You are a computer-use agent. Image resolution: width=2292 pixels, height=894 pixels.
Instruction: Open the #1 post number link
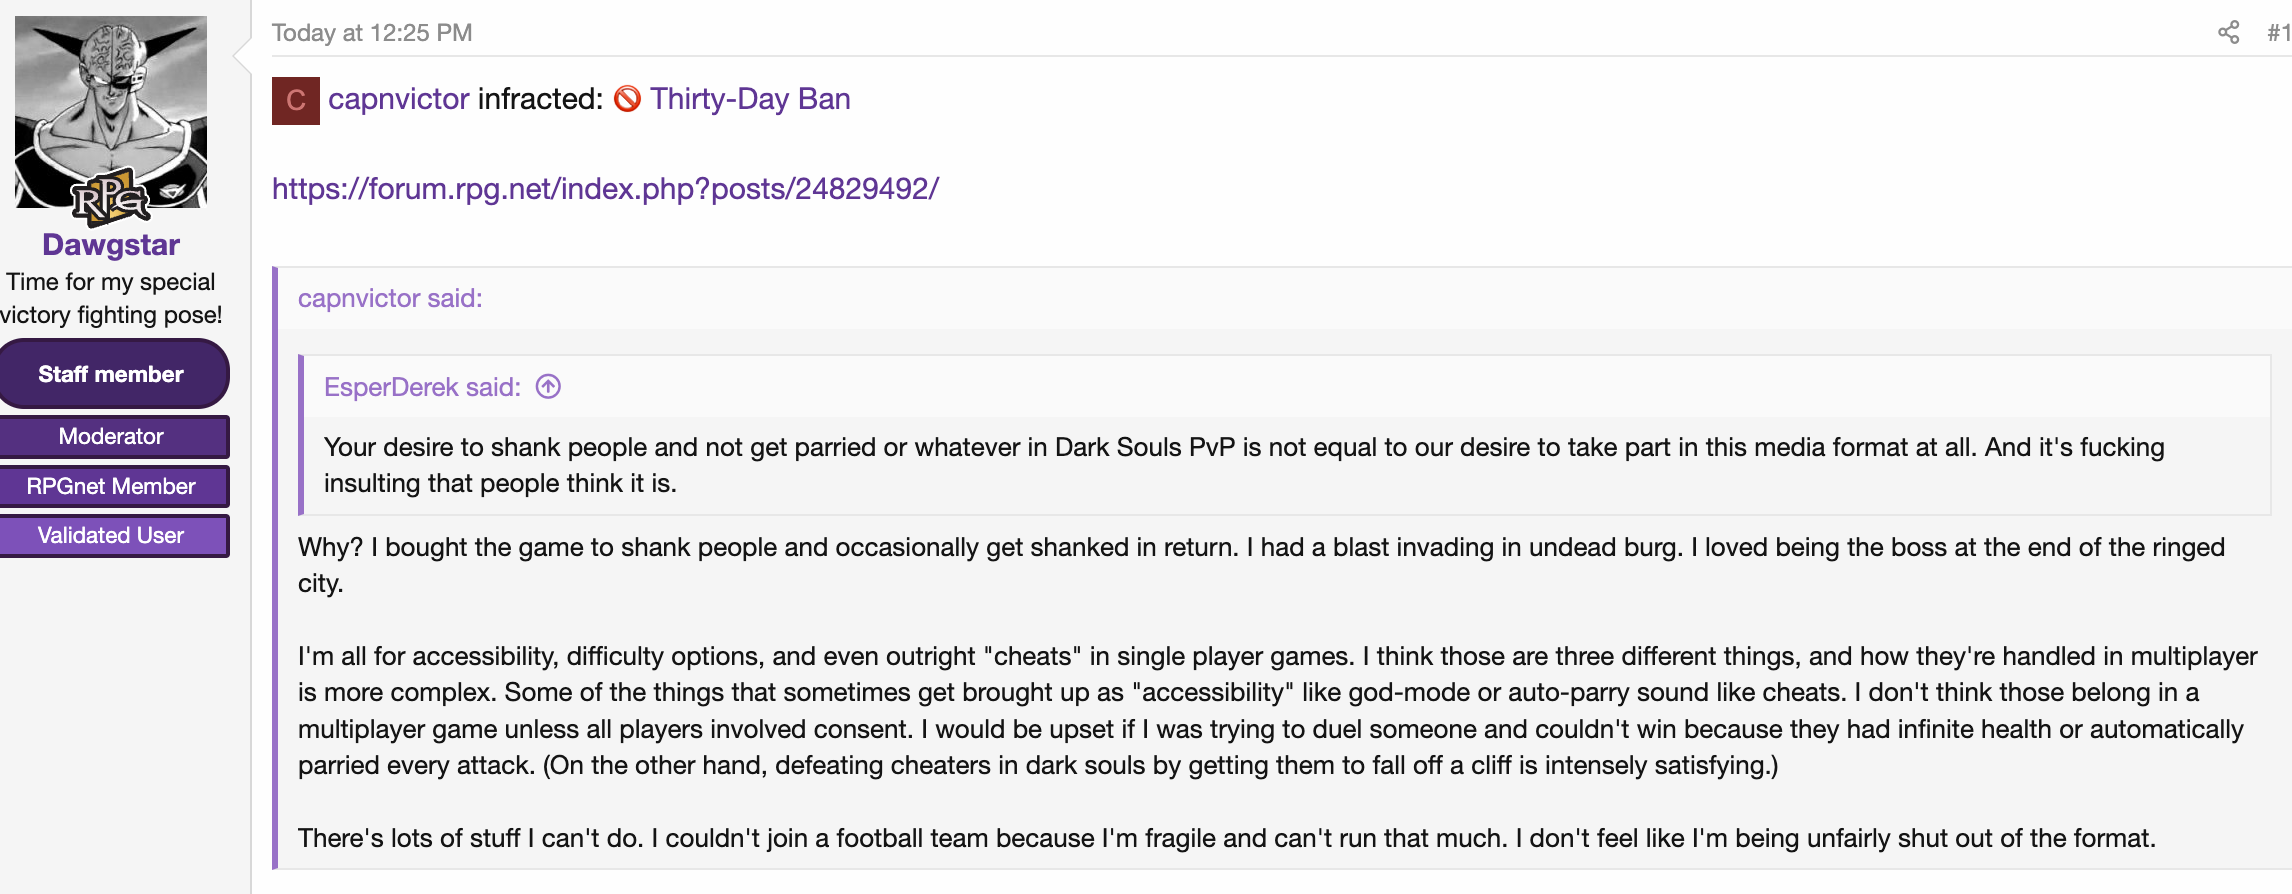pos(2279,33)
